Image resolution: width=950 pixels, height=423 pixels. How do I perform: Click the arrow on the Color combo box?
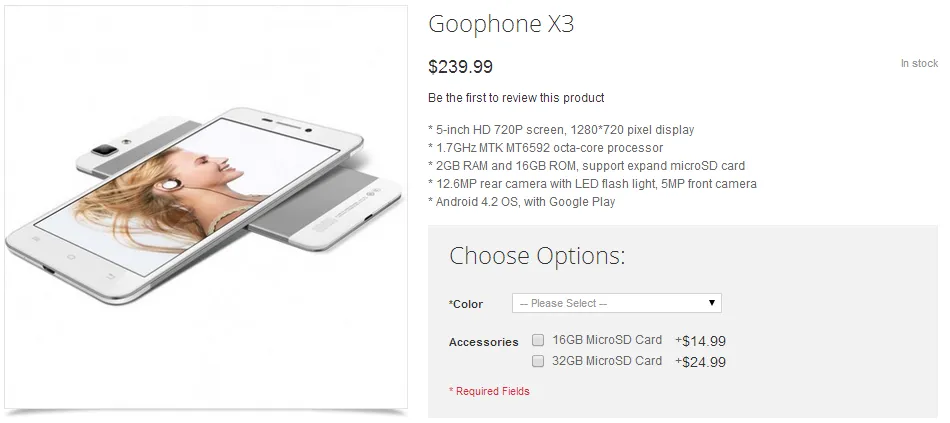click(x=711, y=303)
